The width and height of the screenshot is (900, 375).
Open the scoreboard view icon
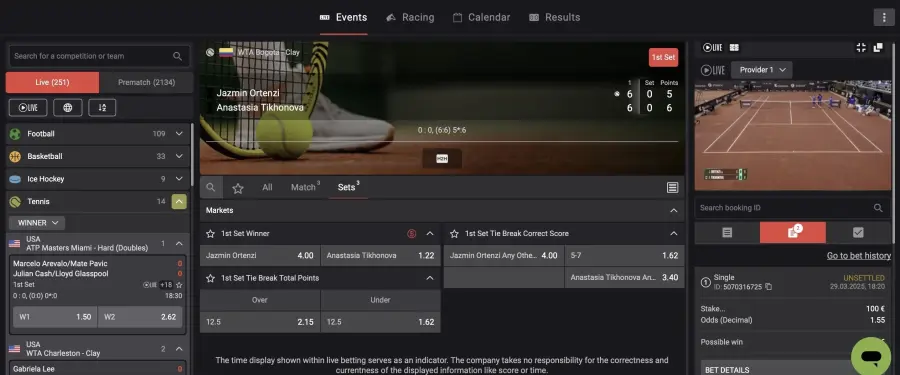(x=734, y=48)
